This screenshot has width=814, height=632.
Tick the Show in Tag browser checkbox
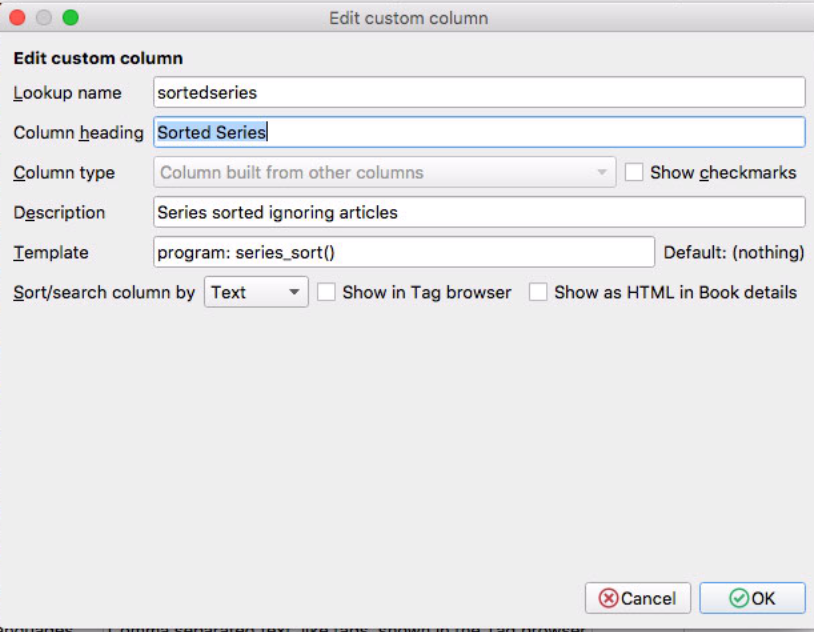click(326, 292)
